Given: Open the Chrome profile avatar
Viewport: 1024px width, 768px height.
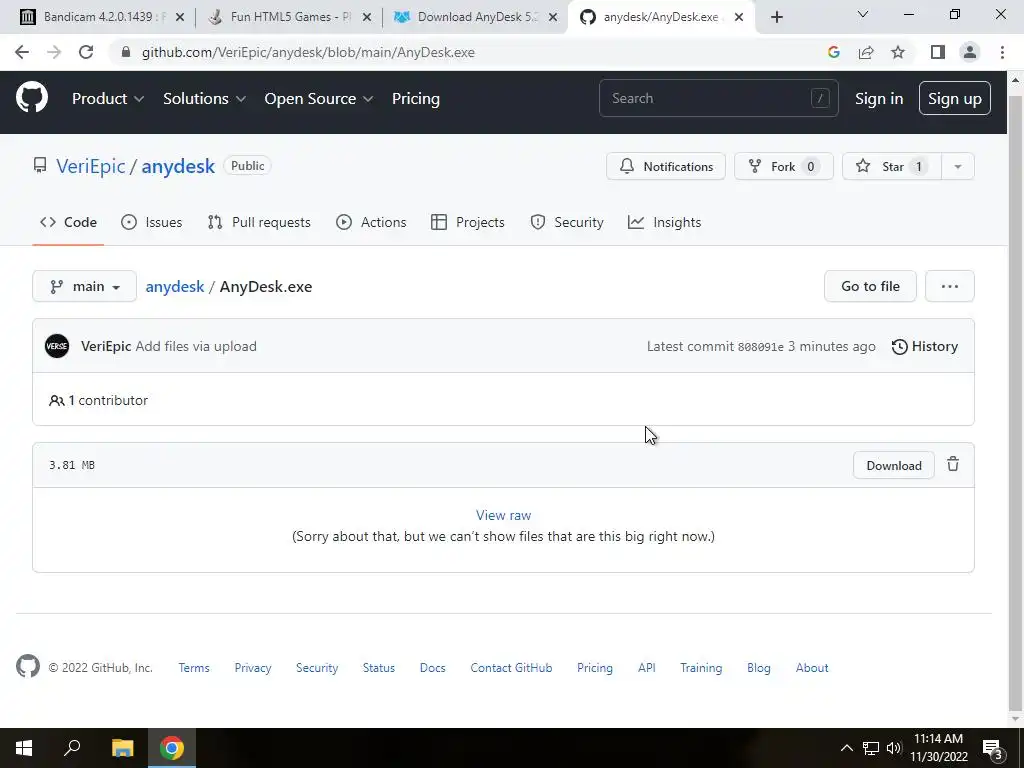Looking at the screenshot, I should pyautogui.click(x=970, y=52).
